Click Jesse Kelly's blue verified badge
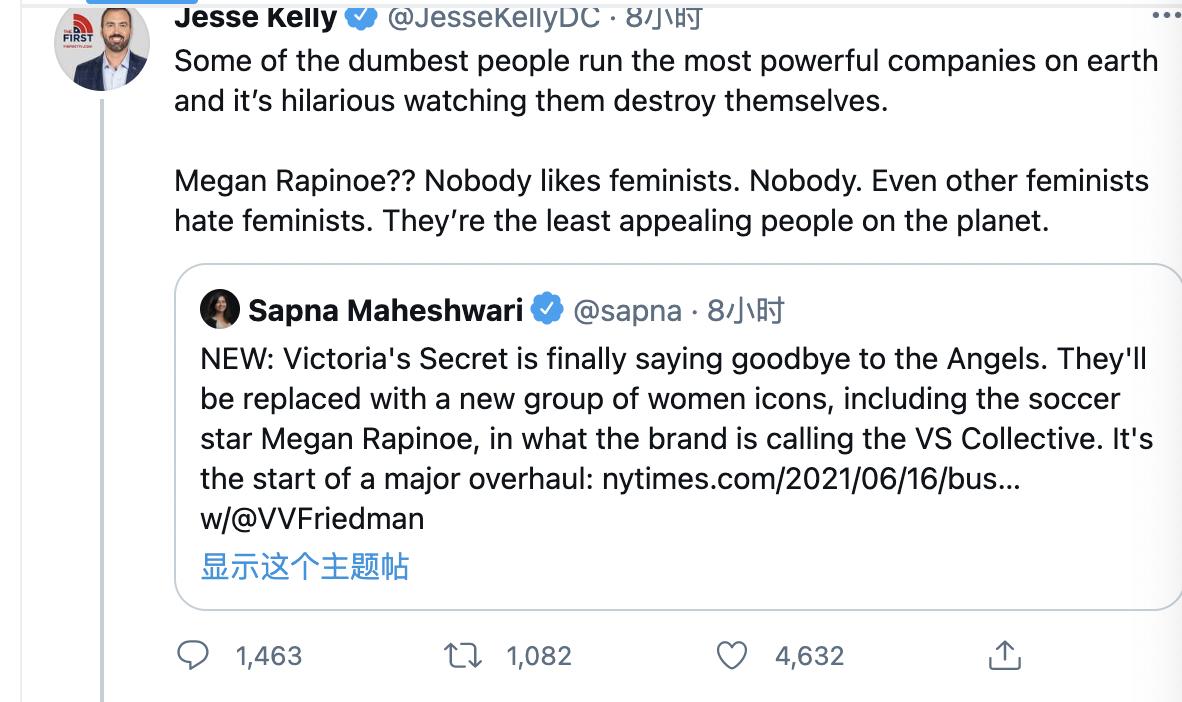1182x702 pixels. point(361,16)
